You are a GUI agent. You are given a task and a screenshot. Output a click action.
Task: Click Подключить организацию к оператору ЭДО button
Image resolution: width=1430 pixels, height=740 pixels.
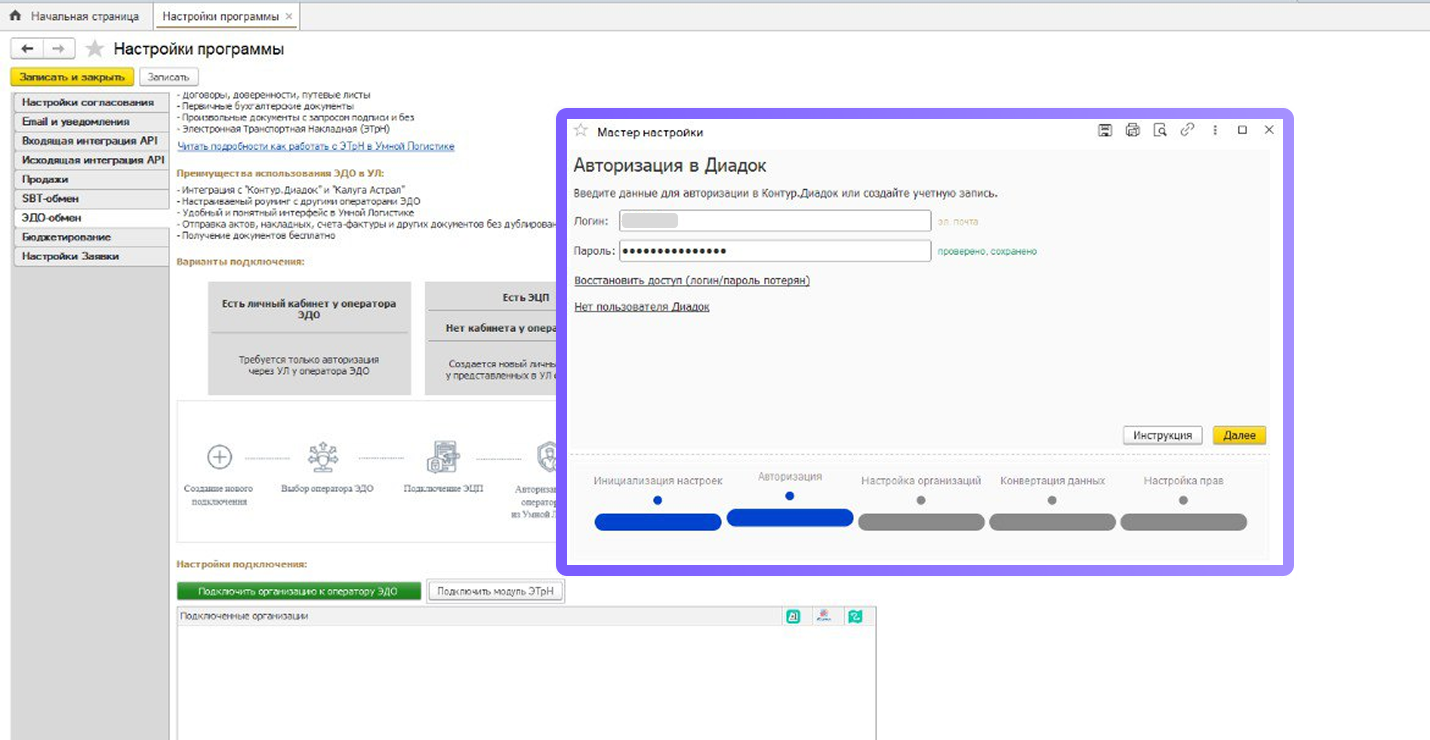coord(297,591)
